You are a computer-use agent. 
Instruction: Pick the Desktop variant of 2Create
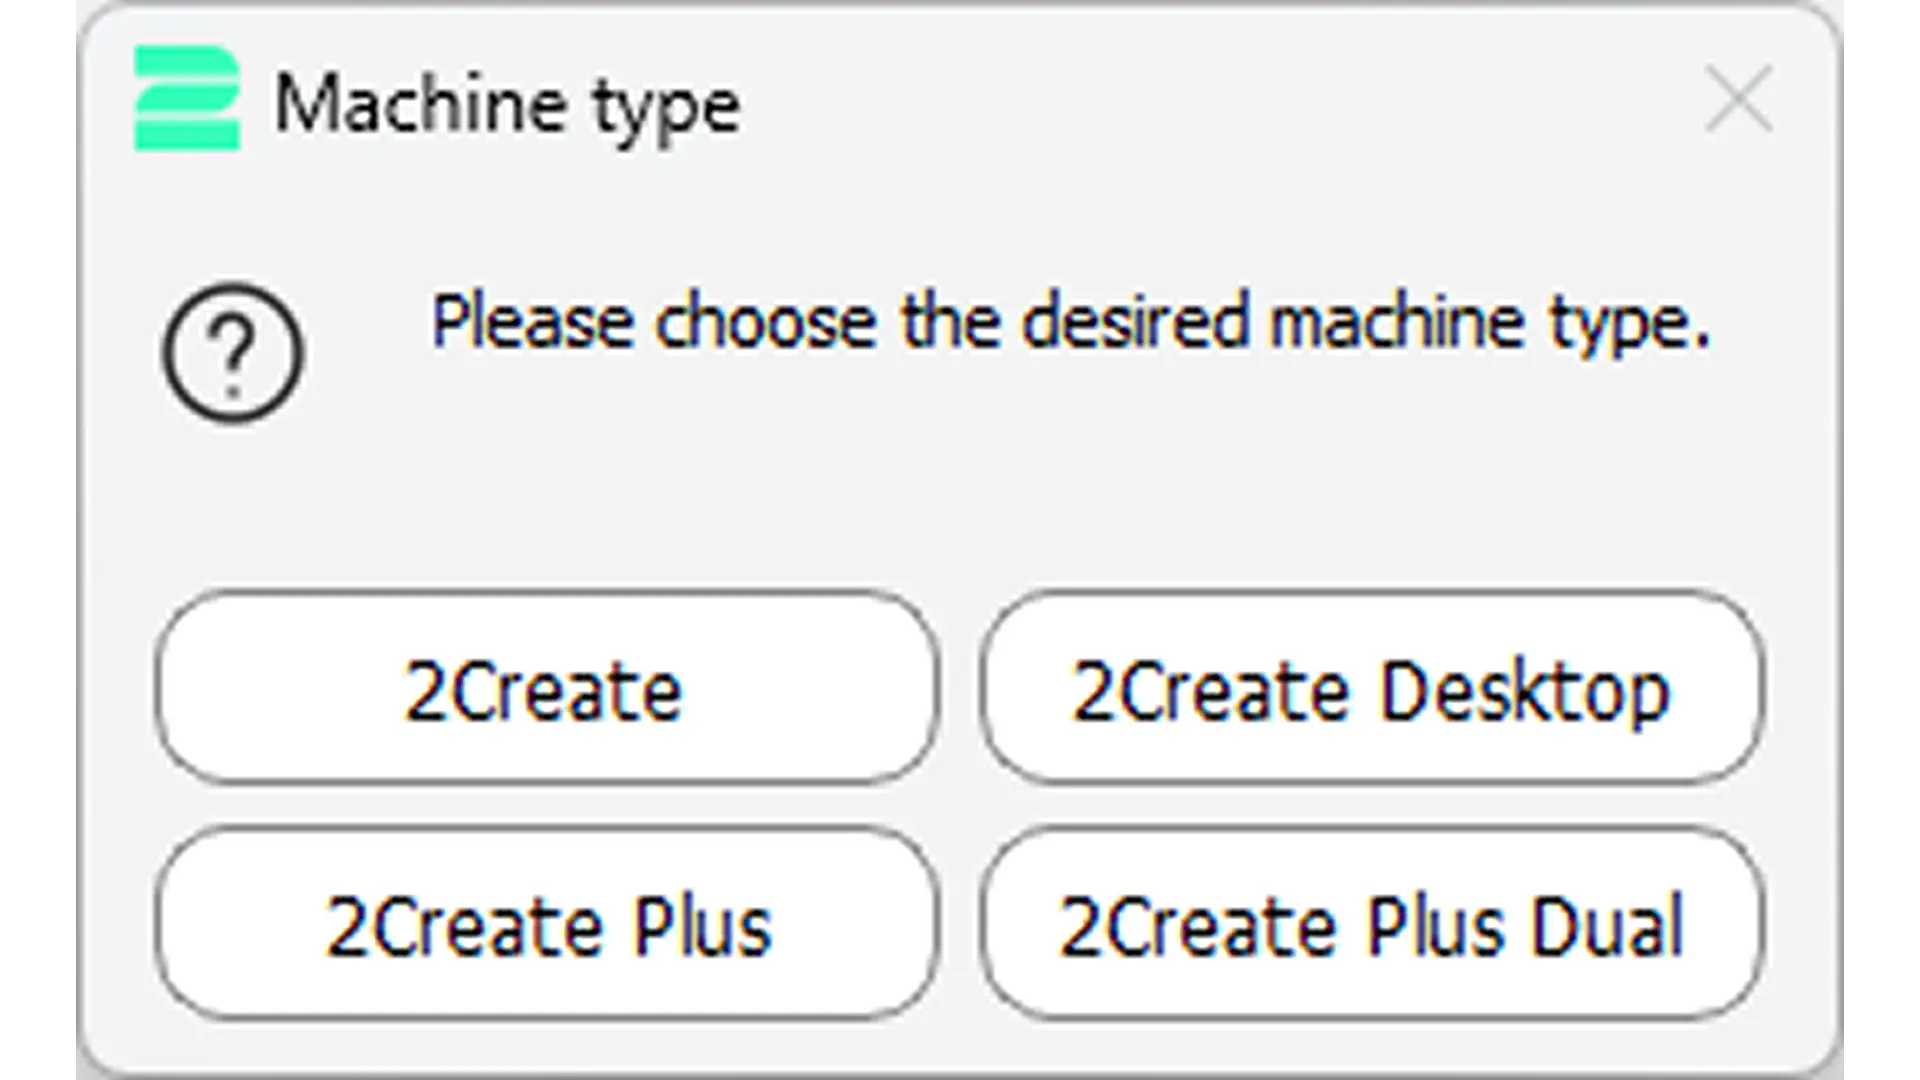pyautogui.click(x=1372, y=688)
